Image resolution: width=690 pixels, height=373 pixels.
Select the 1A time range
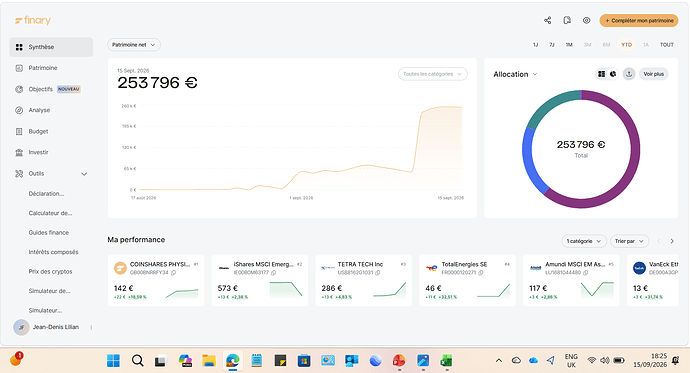point(646,45)
